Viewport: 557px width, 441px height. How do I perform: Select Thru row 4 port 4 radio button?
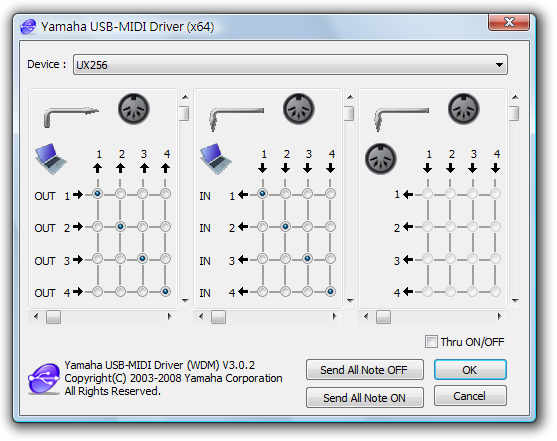point(495,292)
